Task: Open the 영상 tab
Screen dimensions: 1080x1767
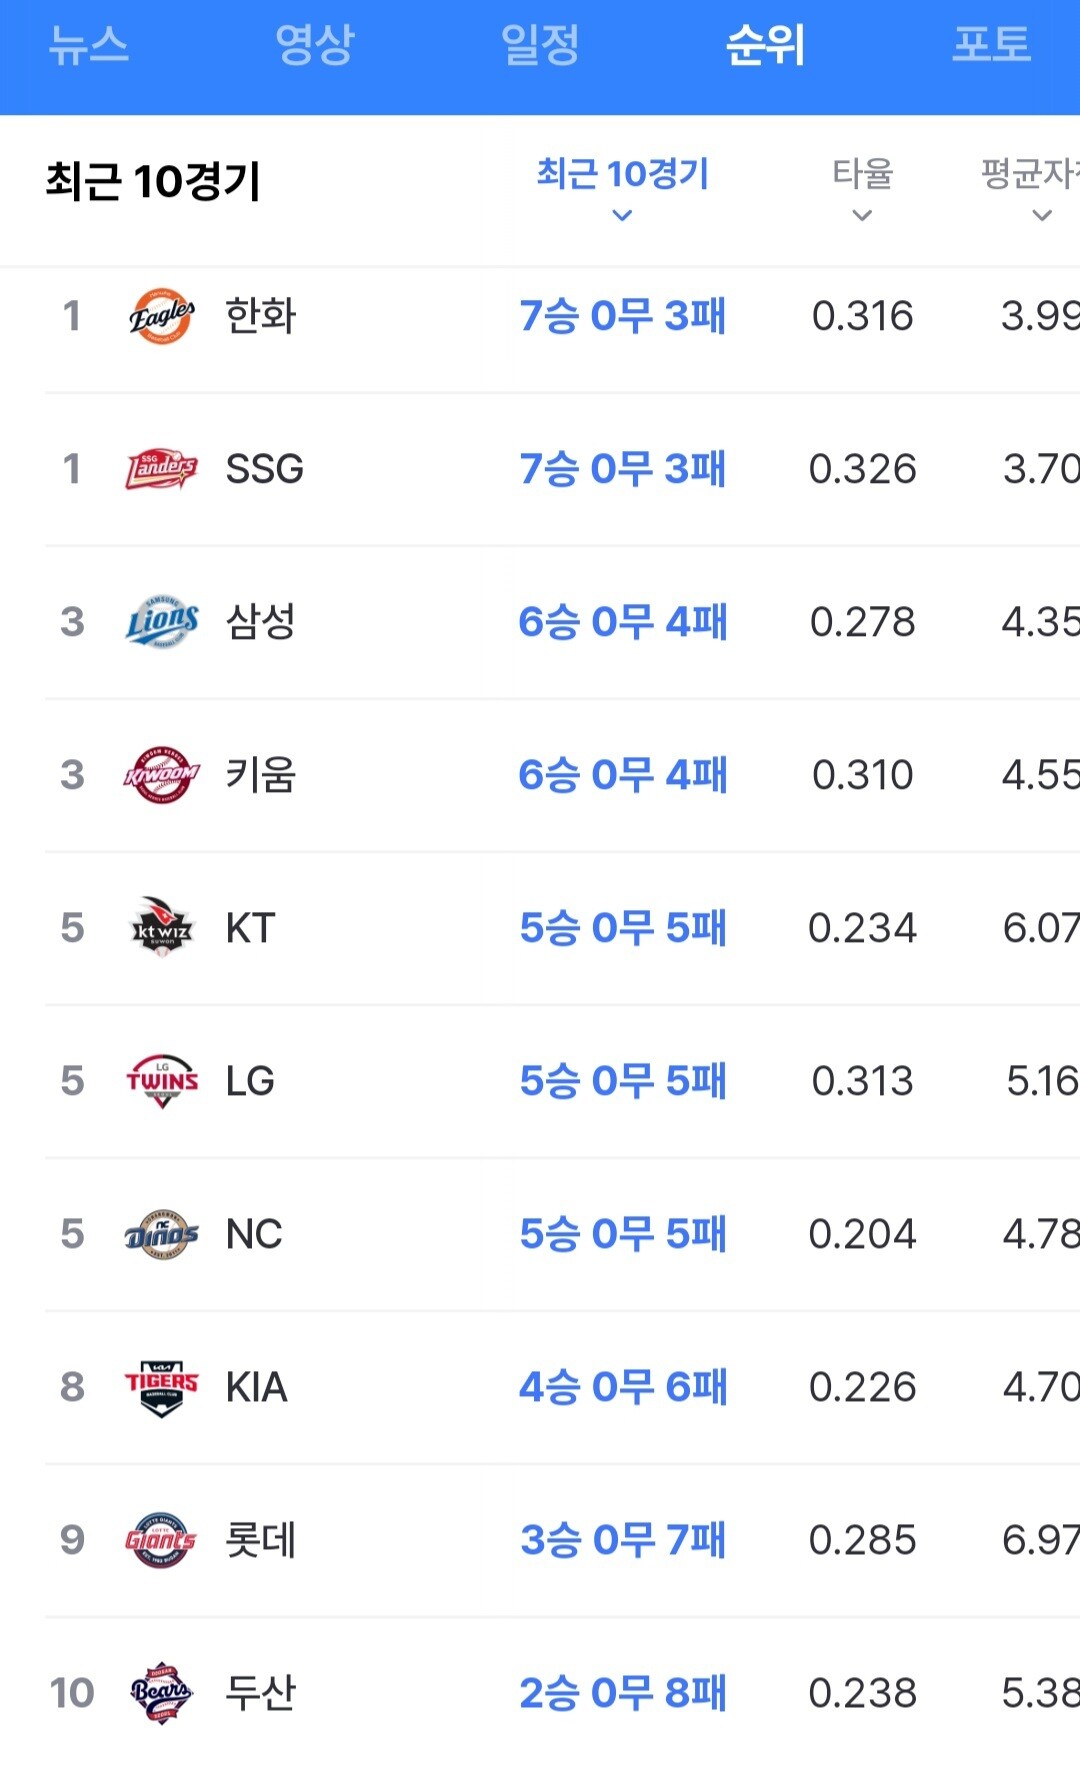Action: point(315,45)
